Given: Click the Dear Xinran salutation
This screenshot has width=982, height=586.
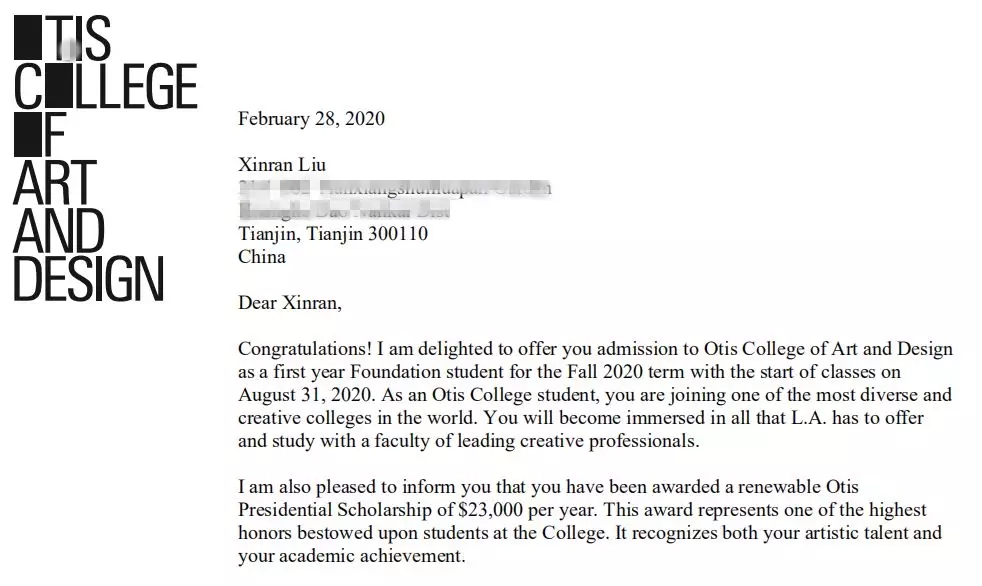Looking at the screenshot, I should (x=290, y=303).
